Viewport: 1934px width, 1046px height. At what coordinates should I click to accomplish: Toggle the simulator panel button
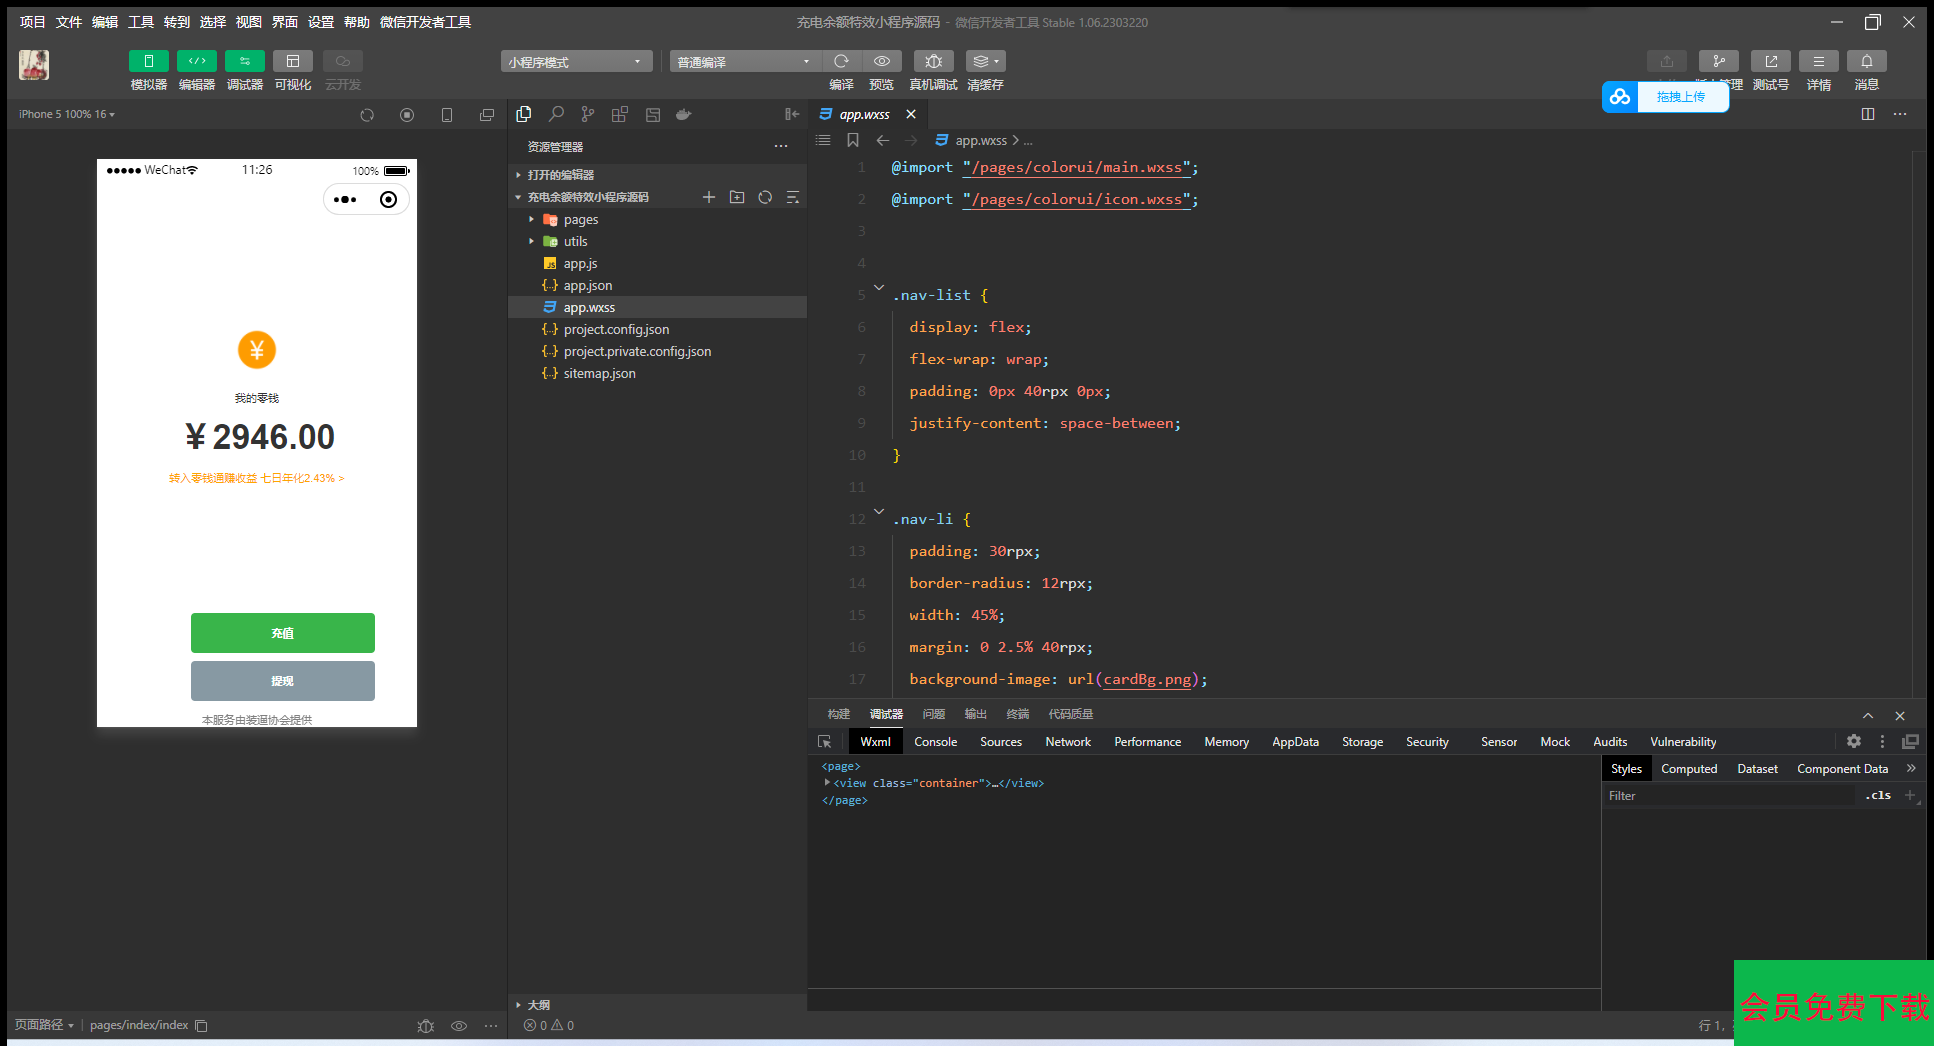[148, 61]
